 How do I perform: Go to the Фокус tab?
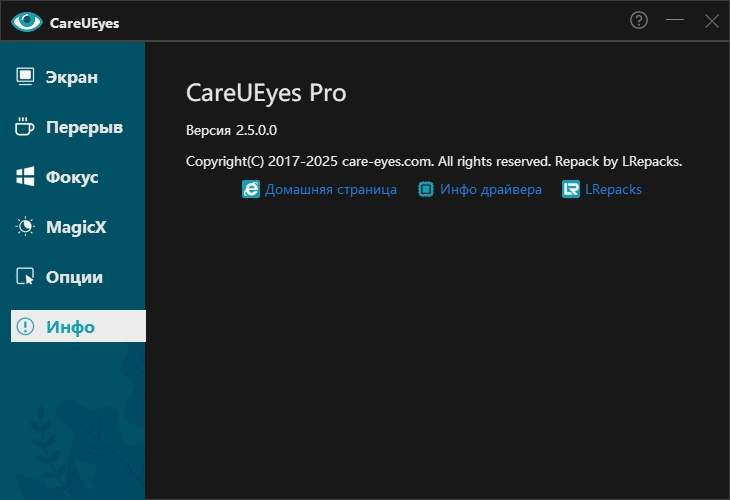[x=72, y=177]
